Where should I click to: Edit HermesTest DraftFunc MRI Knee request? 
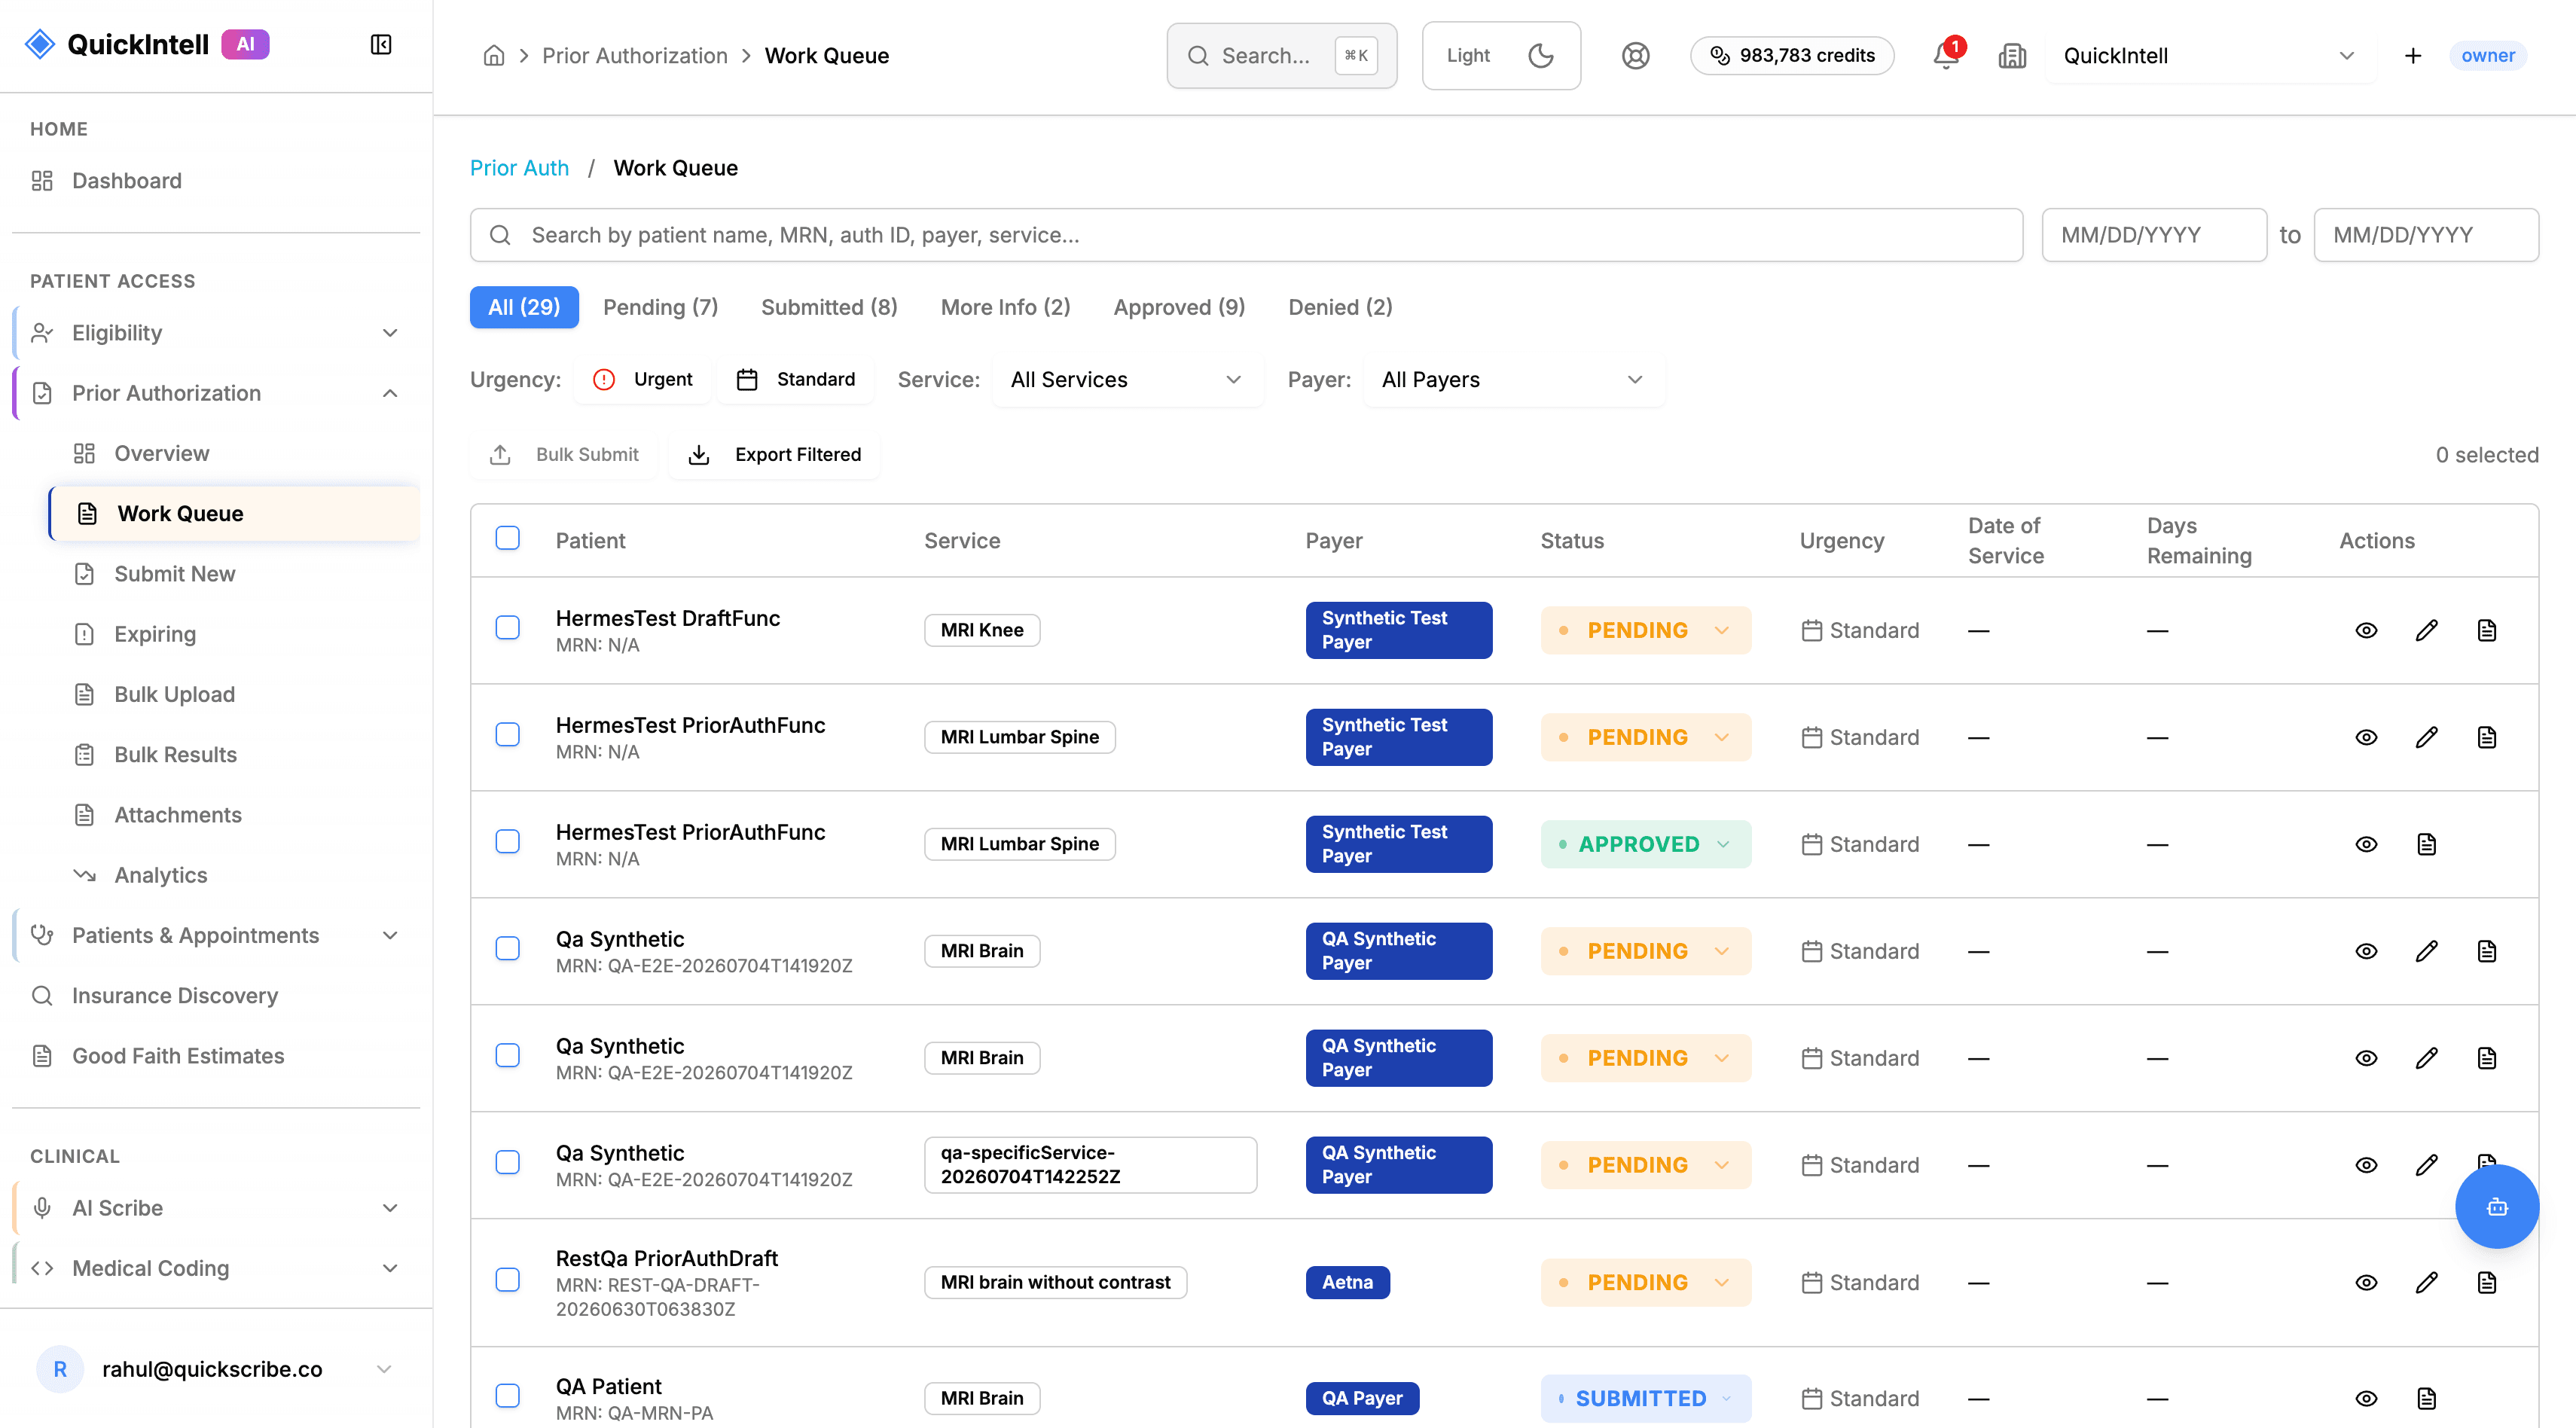(2427, 630)
